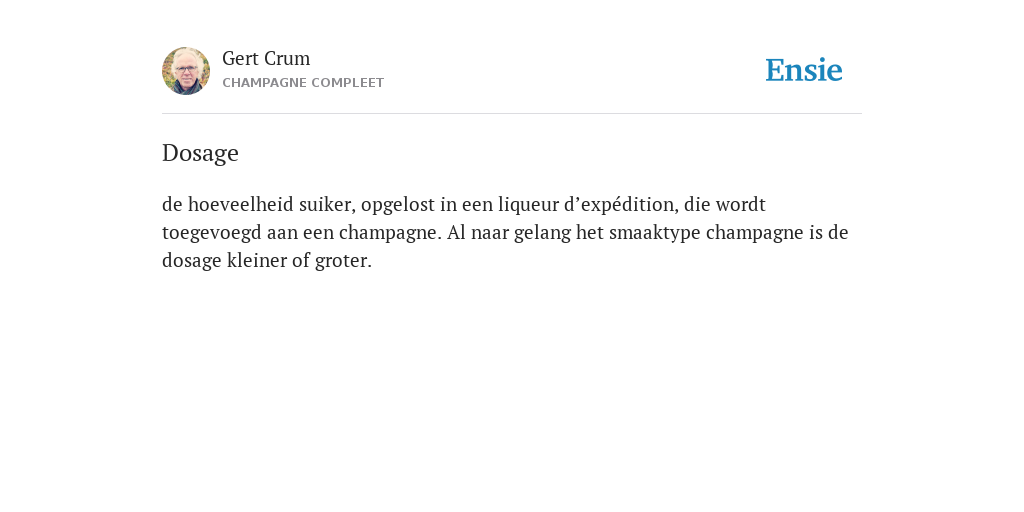Open the Ensie logo
The image size is (1024, 512).
point(804,70)
